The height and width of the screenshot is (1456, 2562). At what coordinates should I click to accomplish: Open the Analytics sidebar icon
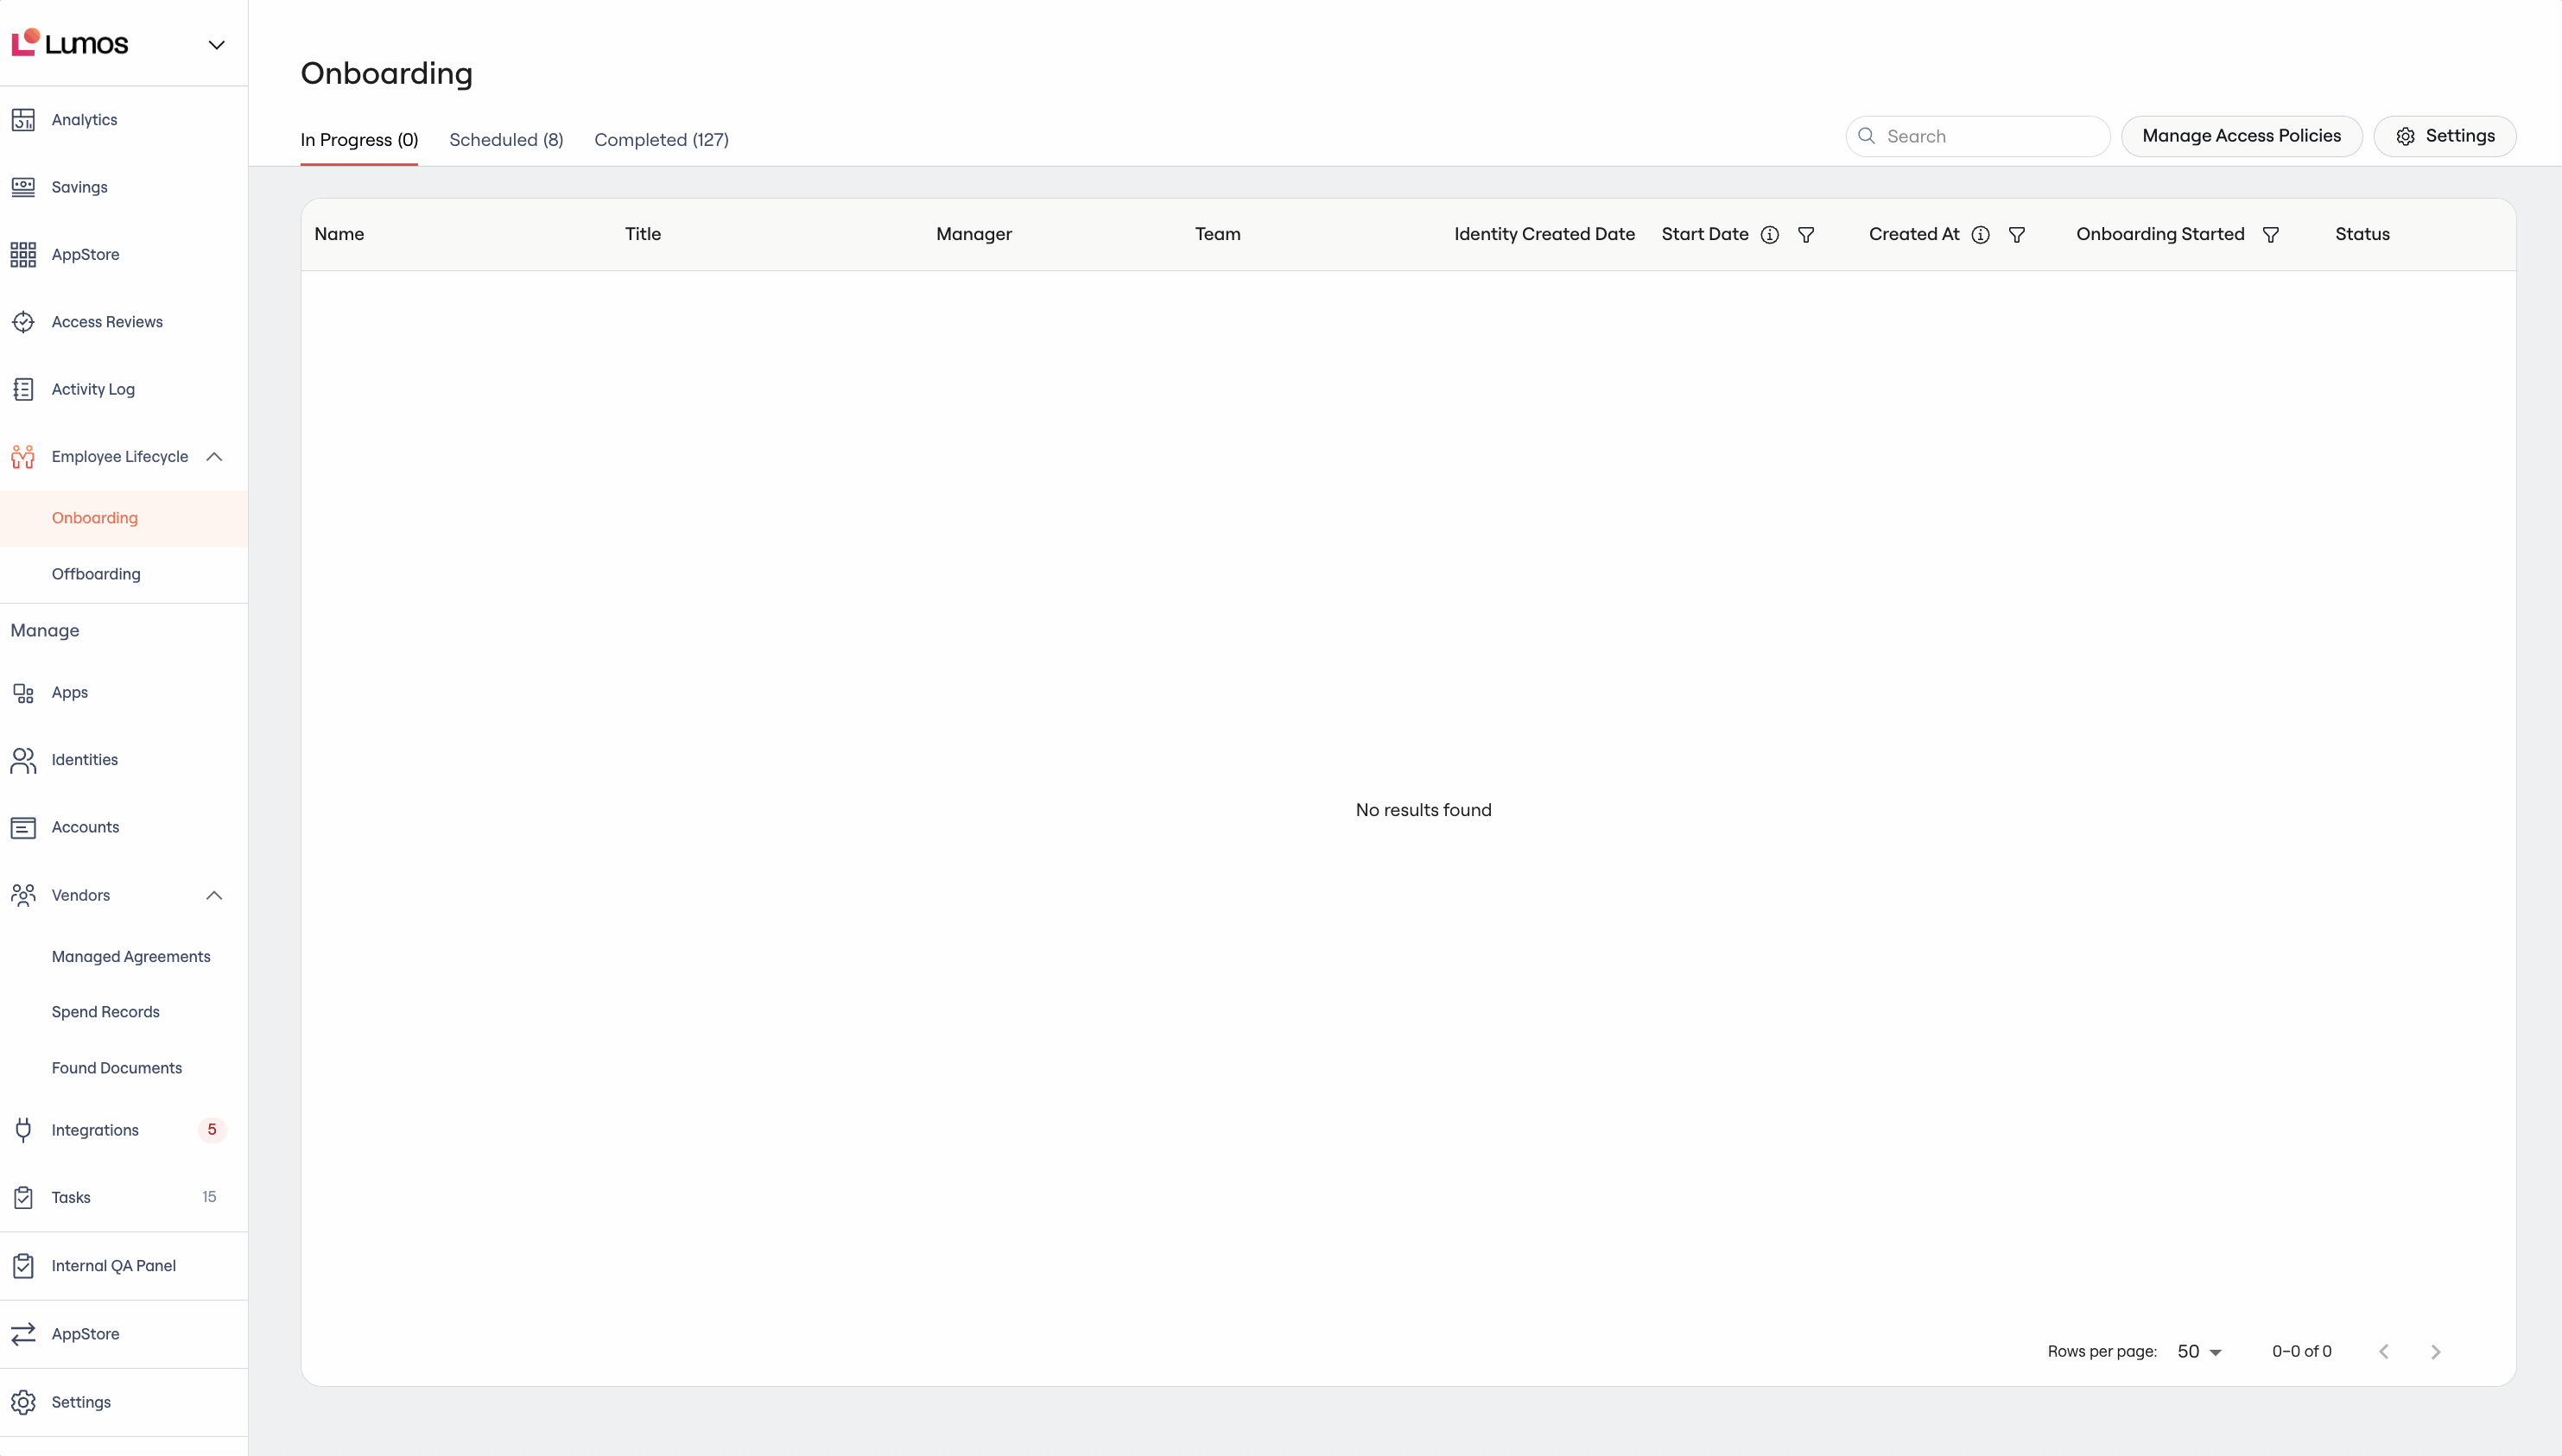(23, 120)
